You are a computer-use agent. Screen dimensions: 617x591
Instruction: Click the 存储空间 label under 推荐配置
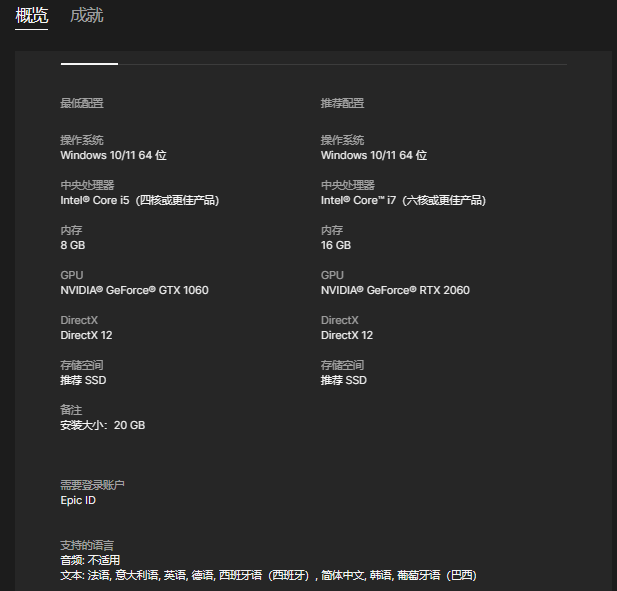click(342, 365)
